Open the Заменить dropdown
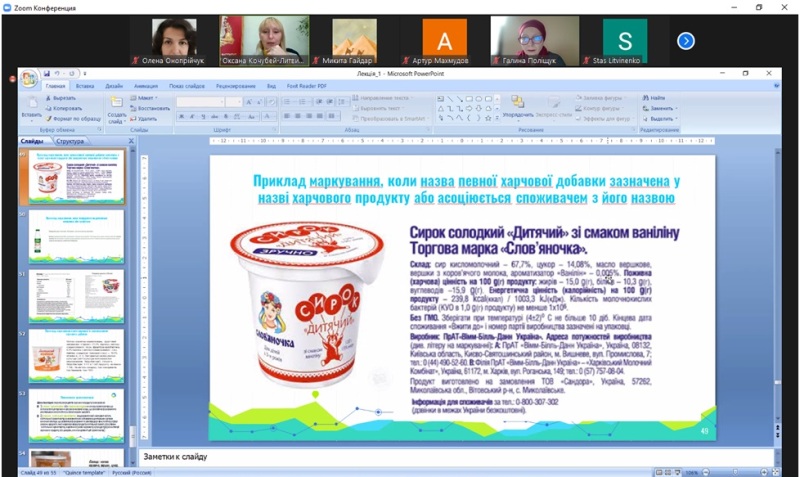 point(659,108)
